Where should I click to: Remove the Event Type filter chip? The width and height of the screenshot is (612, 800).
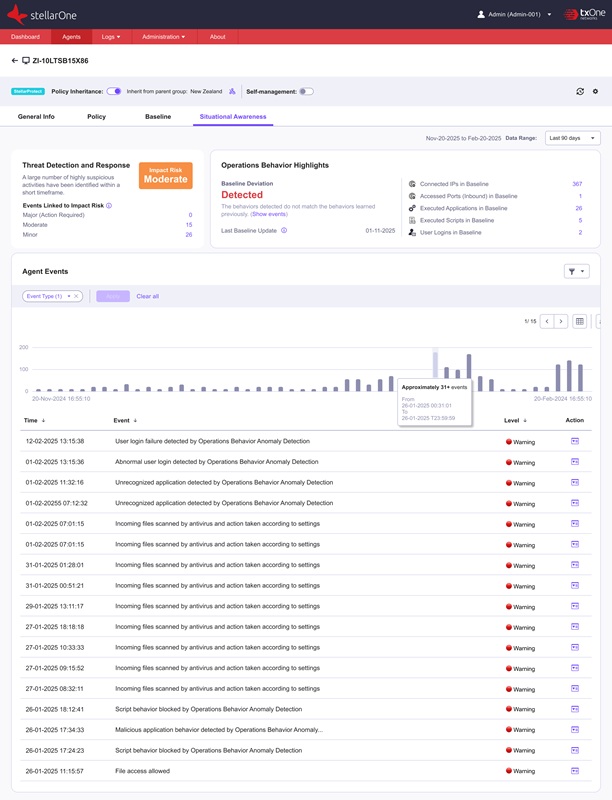(x=76, y=296)
